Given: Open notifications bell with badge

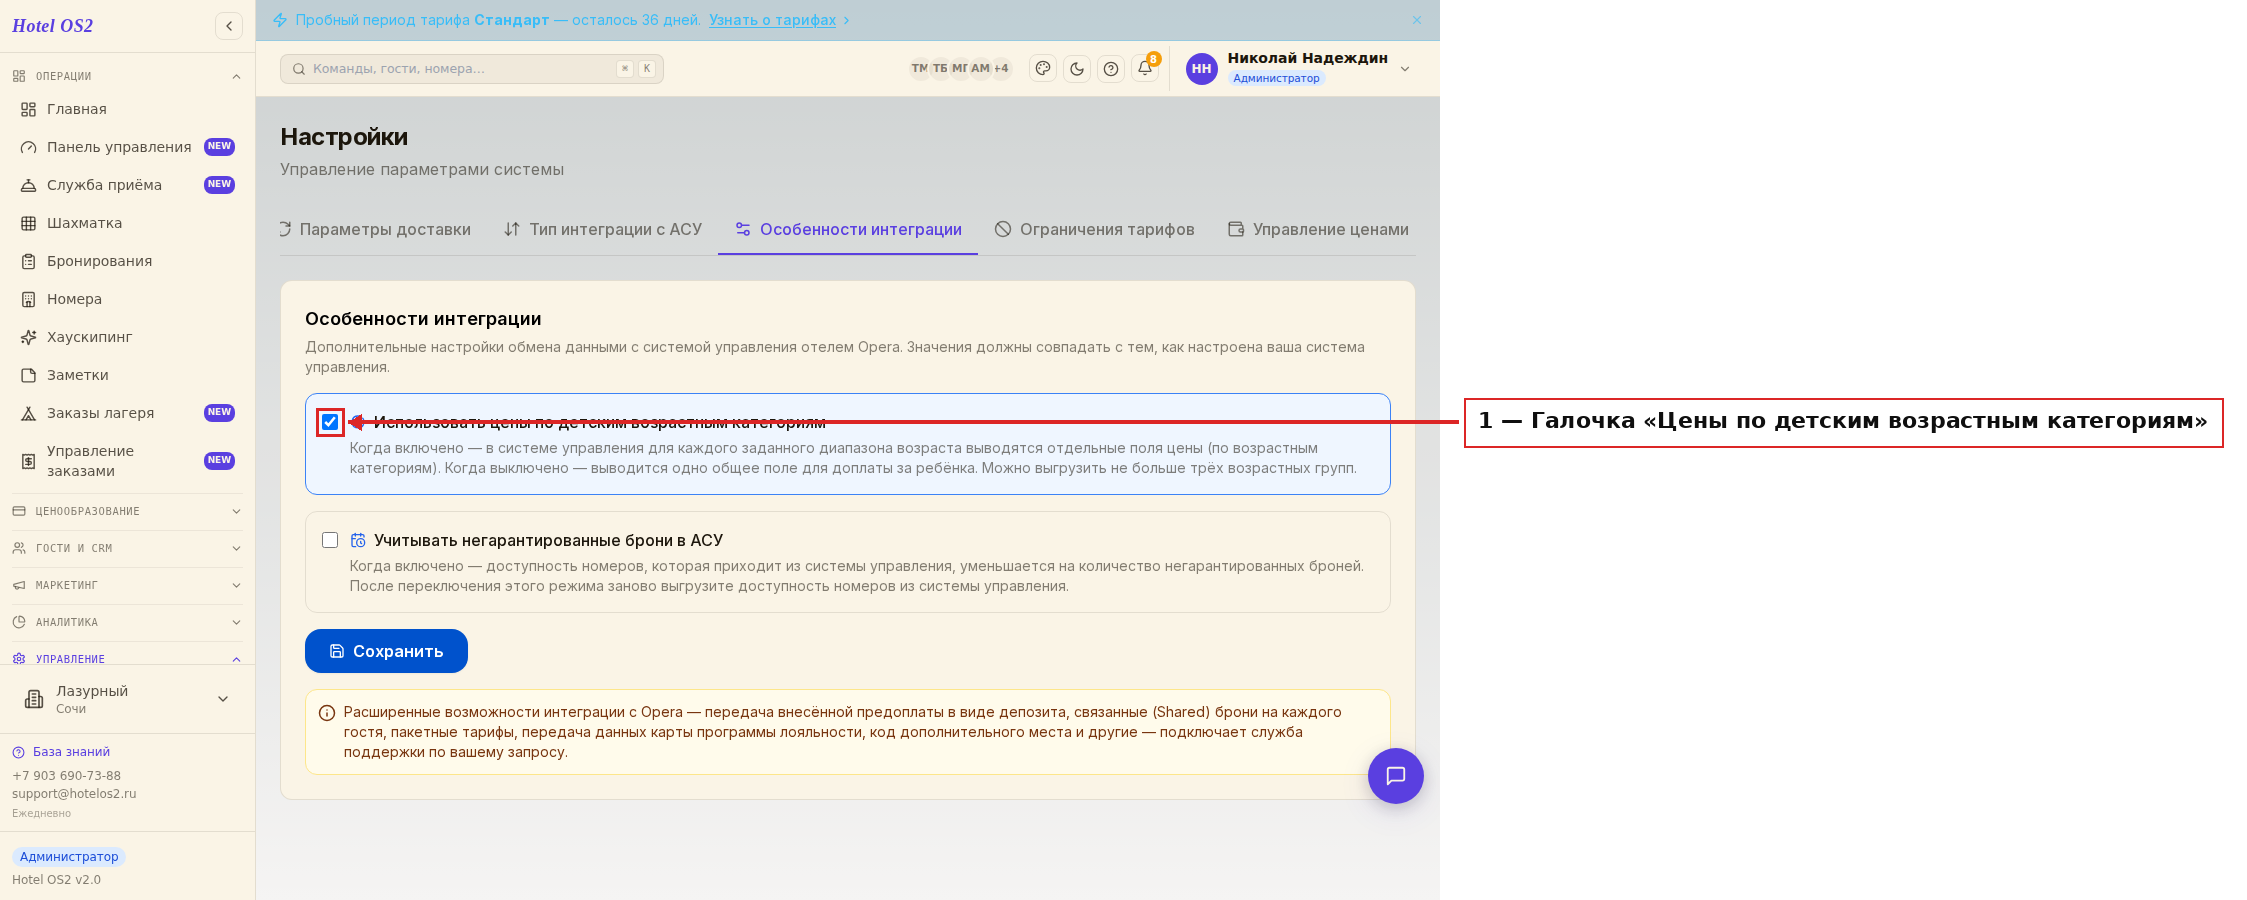Looking at the screenshot, I should 1145,68.
